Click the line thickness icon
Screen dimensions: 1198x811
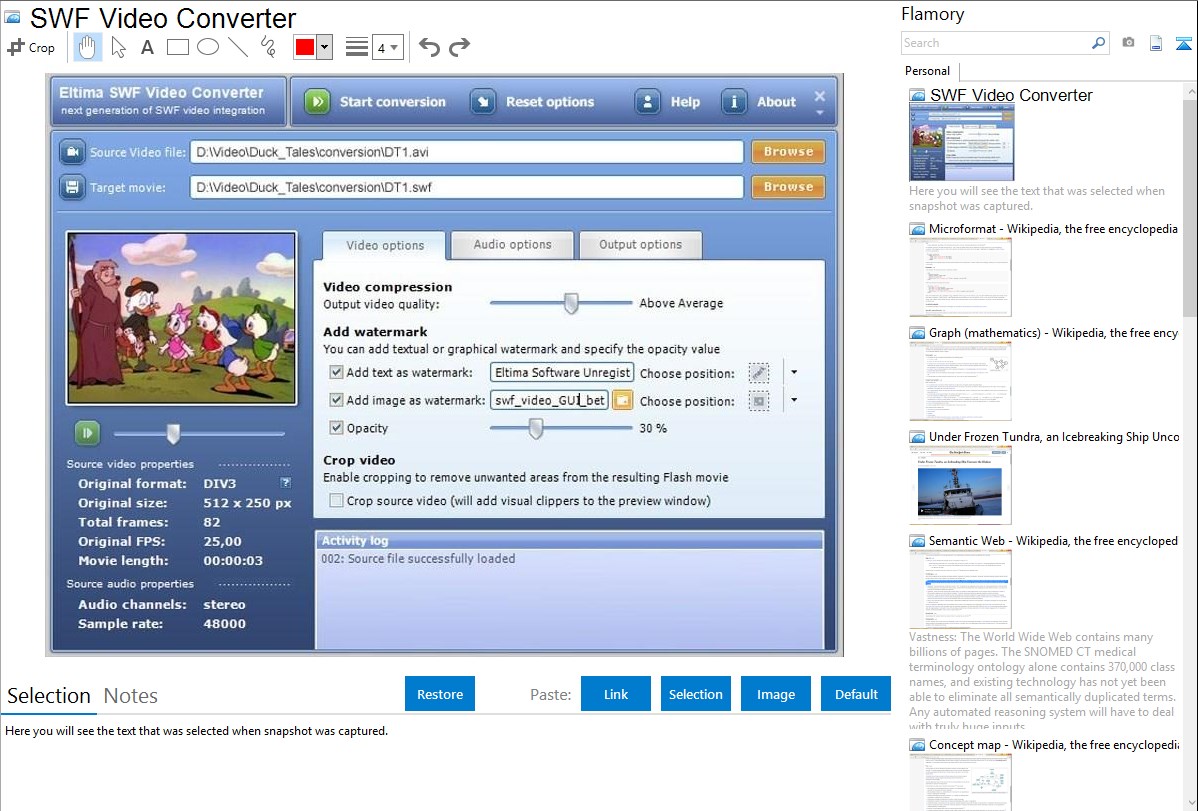point(357,47)
